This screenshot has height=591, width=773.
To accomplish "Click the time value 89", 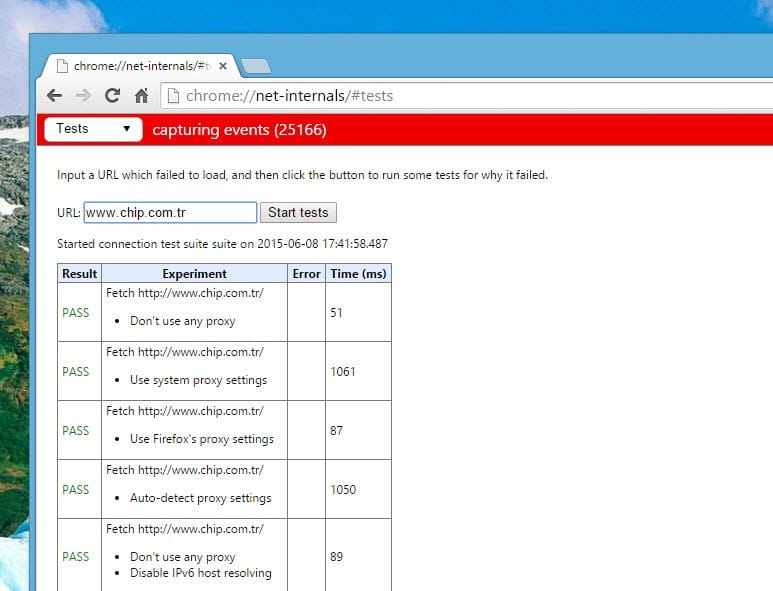I will coord(336,556).
